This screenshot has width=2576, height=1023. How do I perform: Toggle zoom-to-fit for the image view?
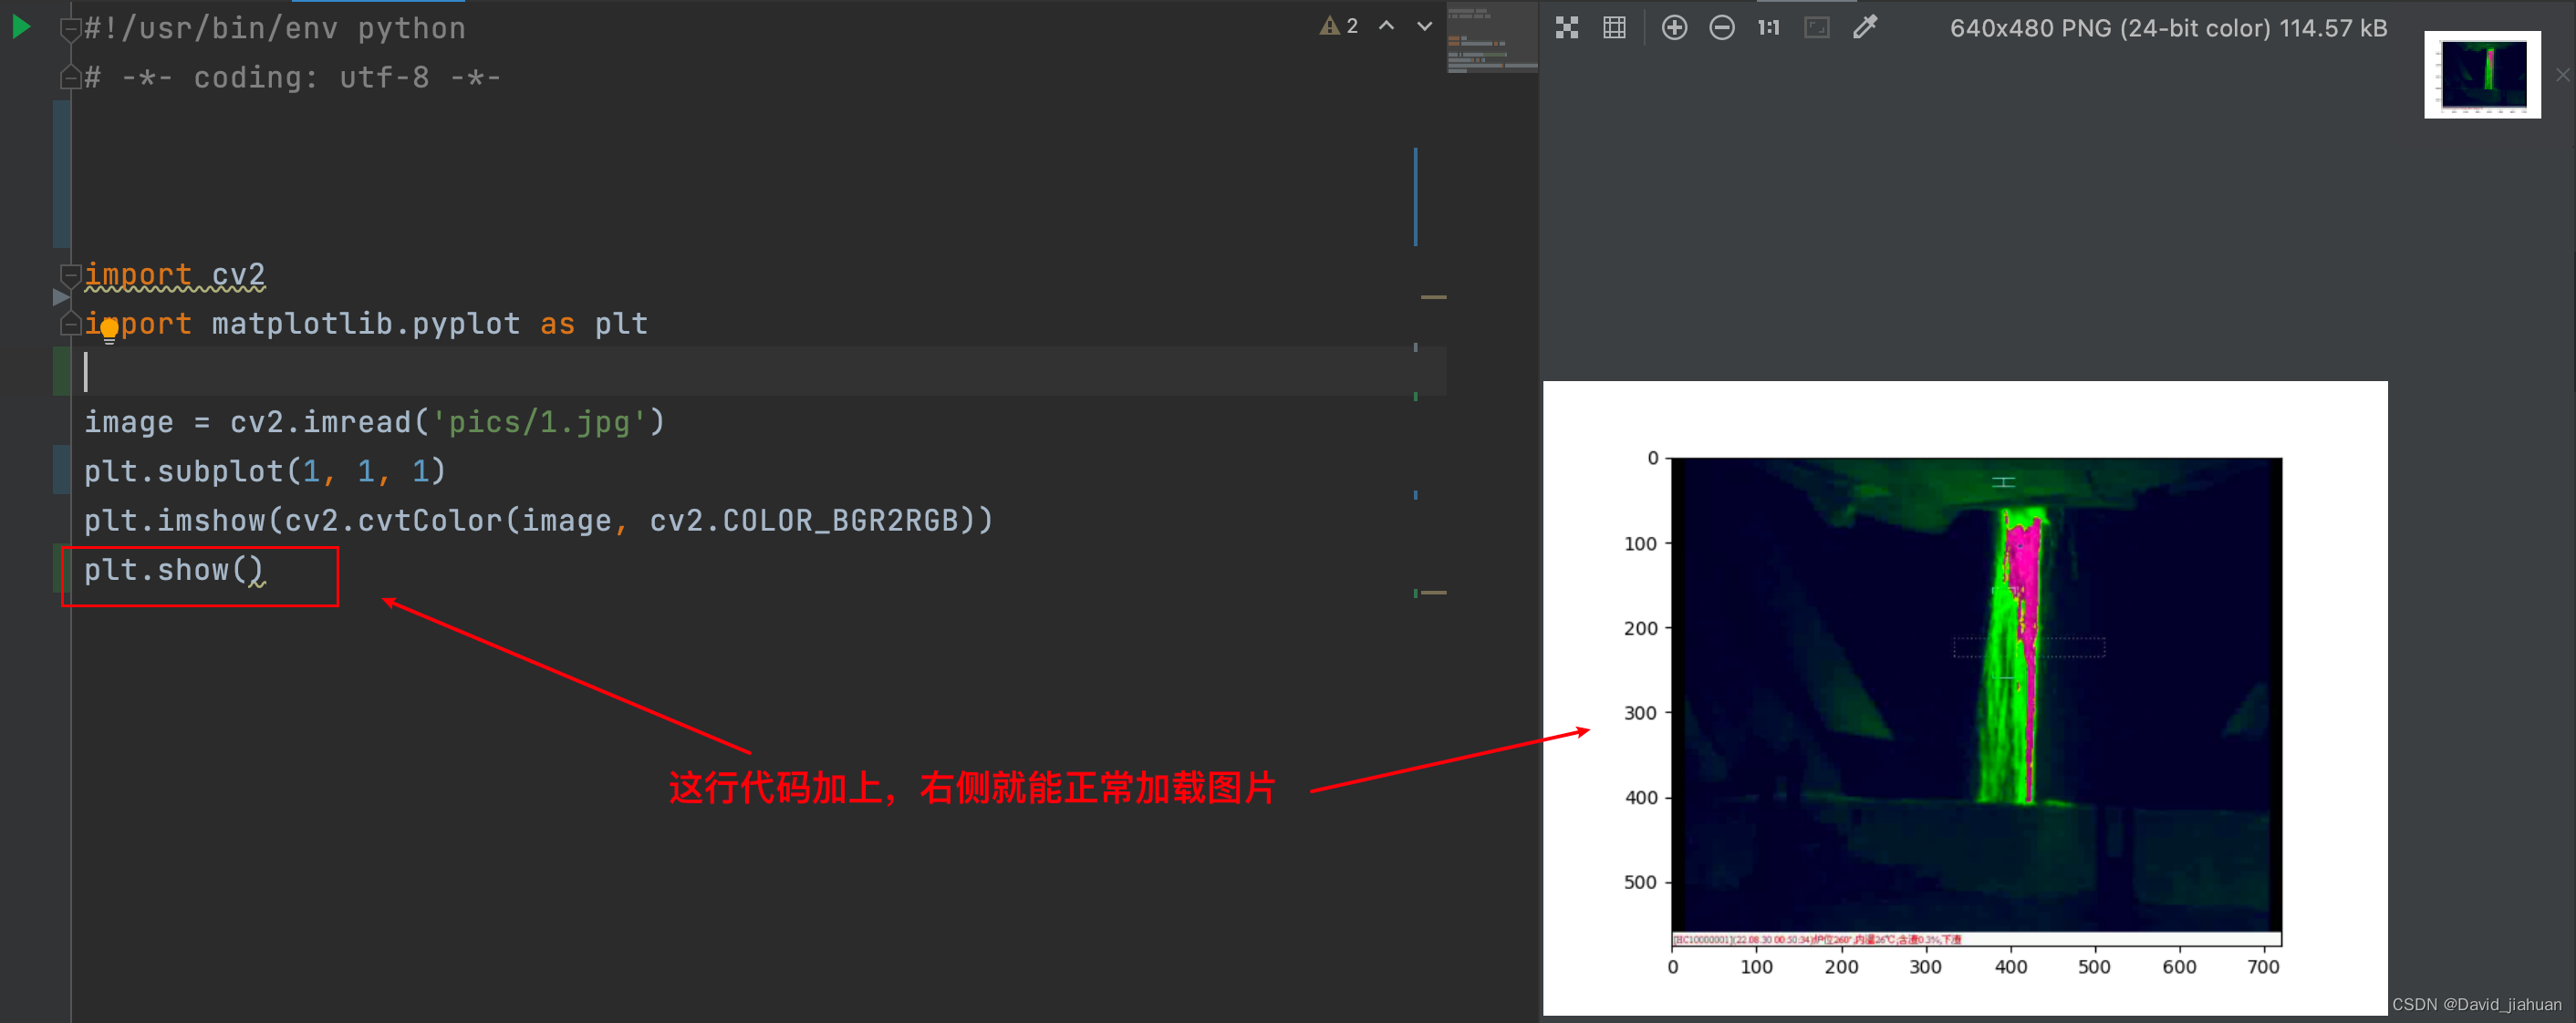[1816, 27]
